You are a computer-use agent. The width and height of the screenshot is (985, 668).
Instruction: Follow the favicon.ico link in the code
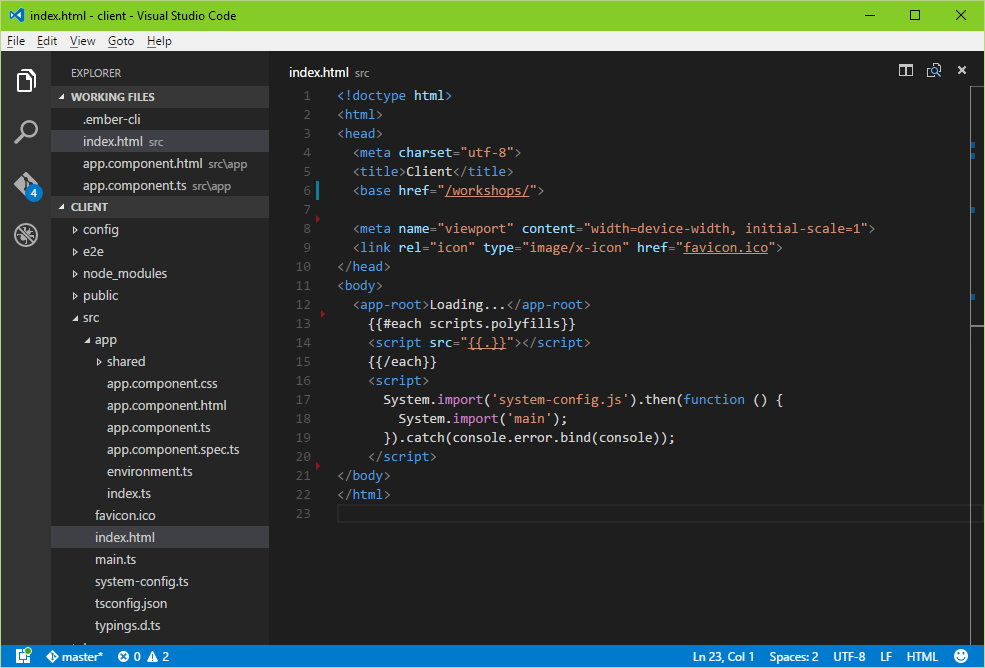[x=726, y=248]
